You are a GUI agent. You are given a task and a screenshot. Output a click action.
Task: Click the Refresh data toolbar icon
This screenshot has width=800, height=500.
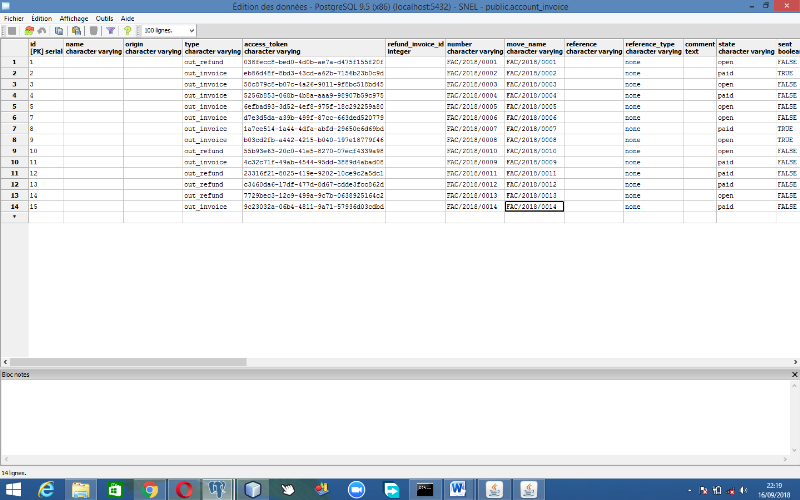[29, 31]
